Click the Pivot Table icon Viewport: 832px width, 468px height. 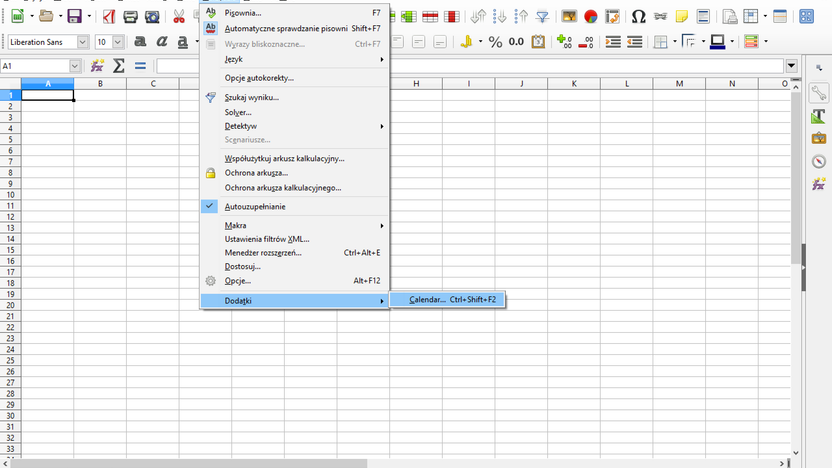(x=612, y=16)
